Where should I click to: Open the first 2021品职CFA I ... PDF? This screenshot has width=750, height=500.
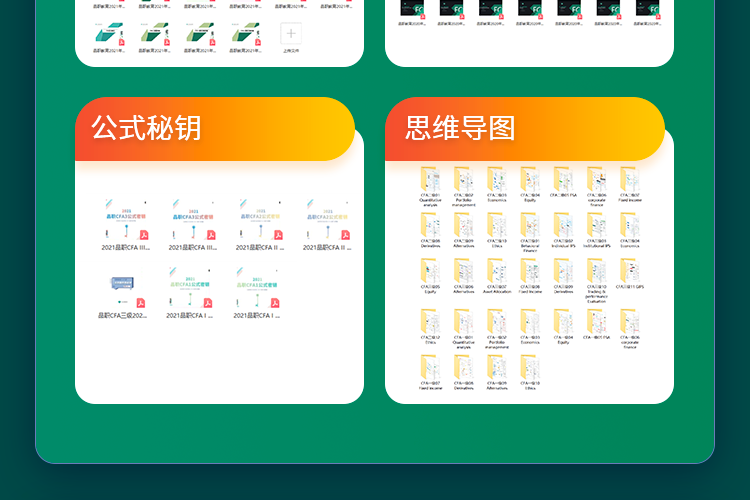pyautogui.click(x=190, y=293)
